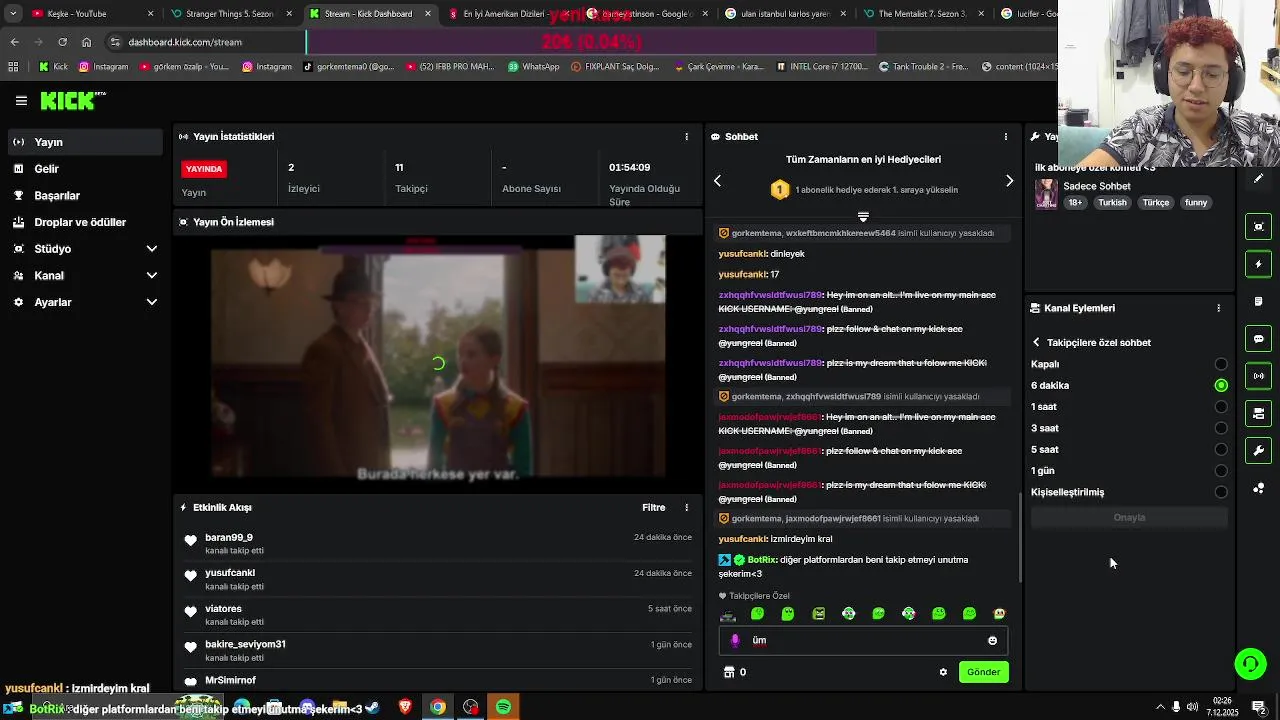This screenshot has height=720, width=1280.
Task: Open the channel store points icon
Action: click(x=730, y=672)
